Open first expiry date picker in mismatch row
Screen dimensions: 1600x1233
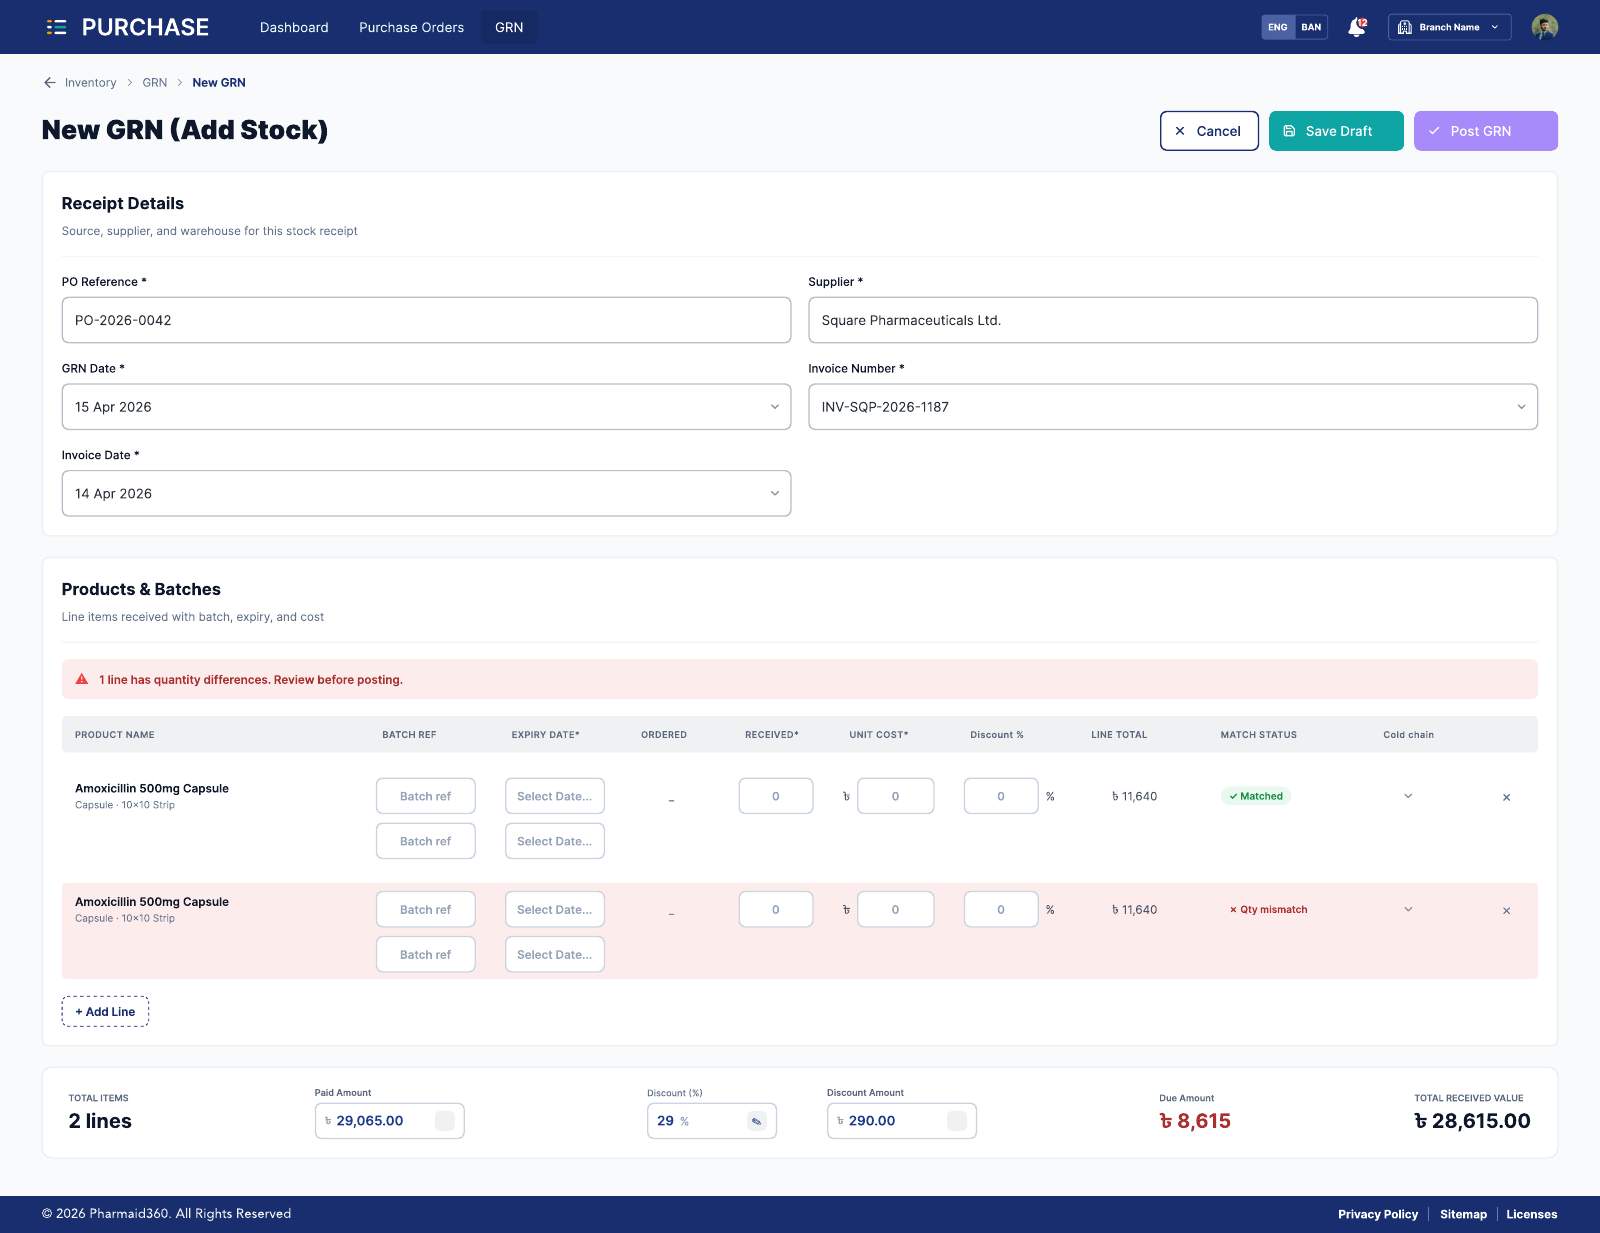[555, 909]
